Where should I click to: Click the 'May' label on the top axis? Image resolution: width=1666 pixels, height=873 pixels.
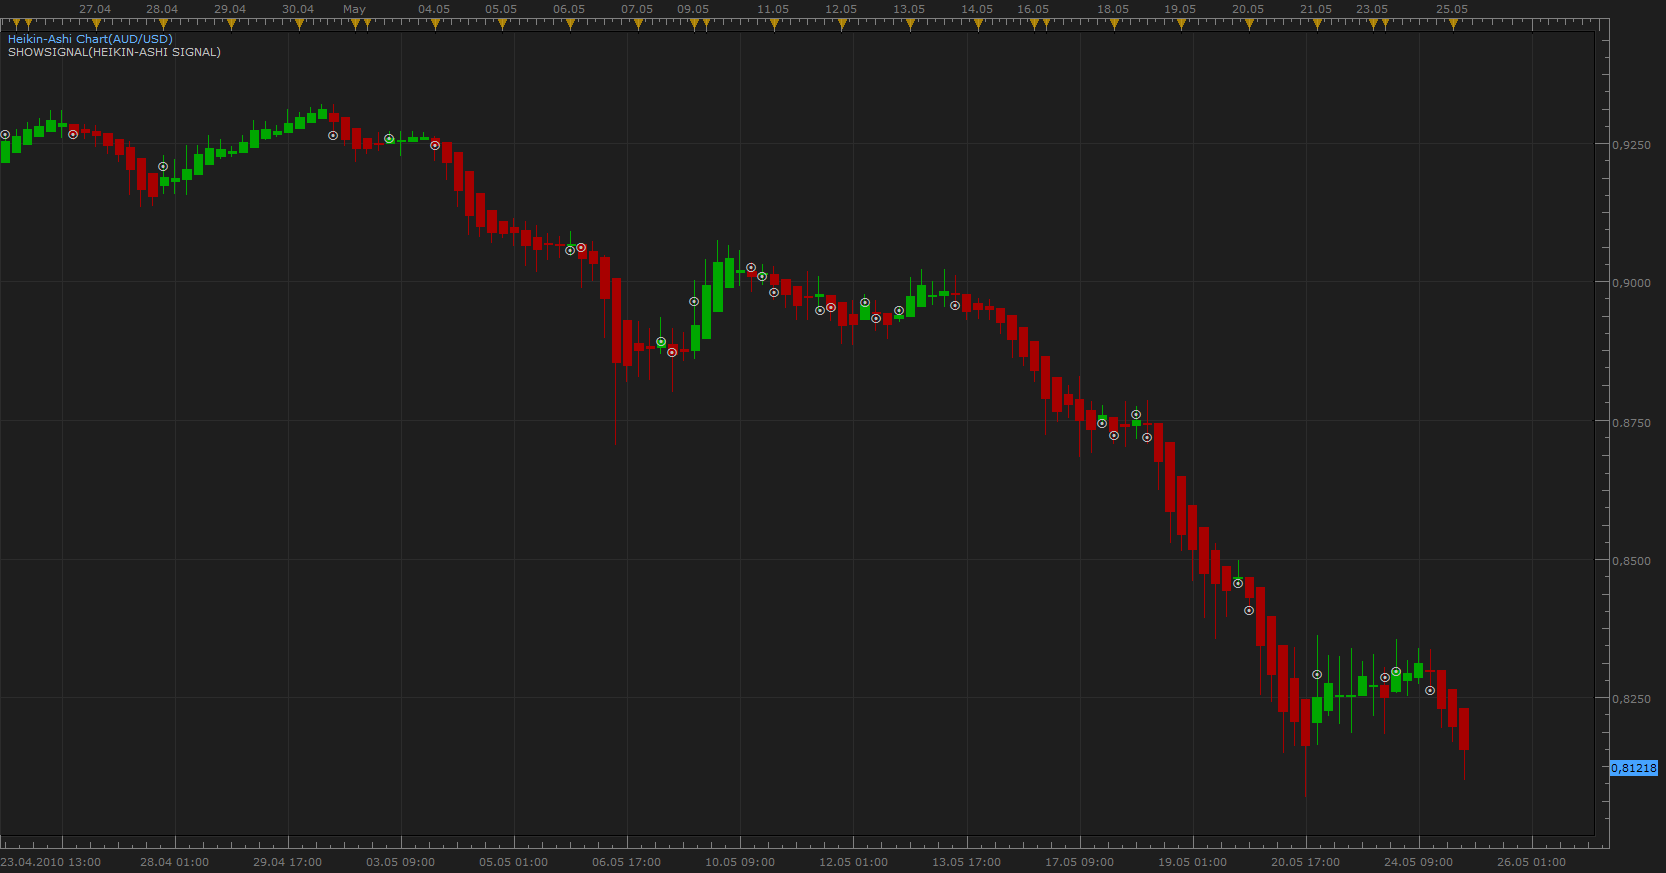[354, 9]
